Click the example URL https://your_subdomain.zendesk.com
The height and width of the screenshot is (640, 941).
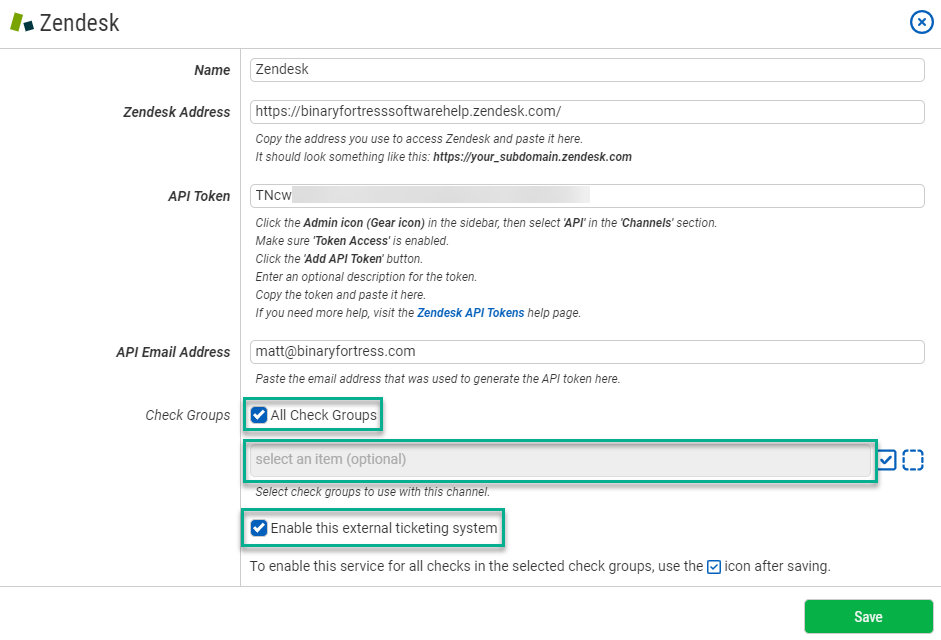[x=532, y=157]
